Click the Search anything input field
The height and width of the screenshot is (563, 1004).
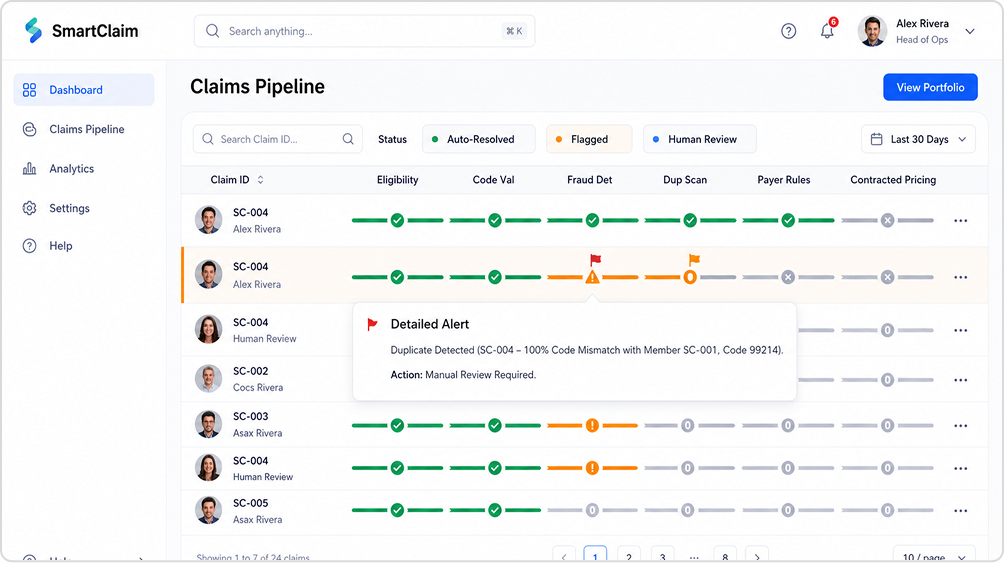tap(364, 31)
